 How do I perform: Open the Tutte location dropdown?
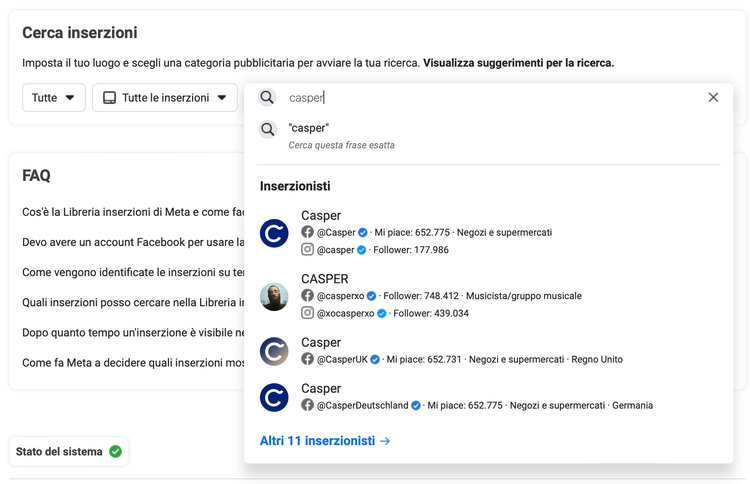tap(54, 98)
